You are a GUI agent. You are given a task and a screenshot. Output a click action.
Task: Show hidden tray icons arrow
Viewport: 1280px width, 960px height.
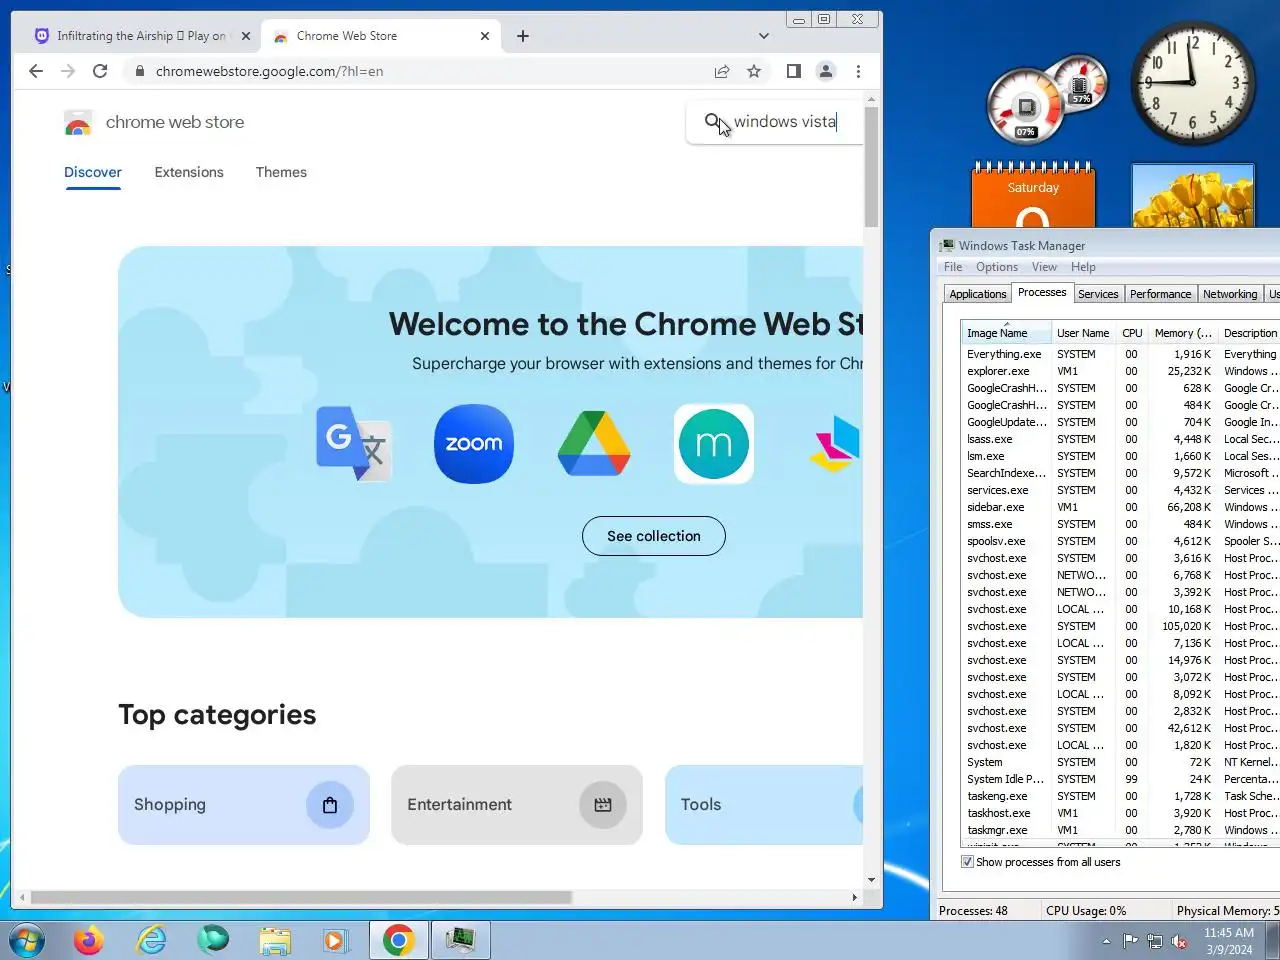(x=1106, y=942)
